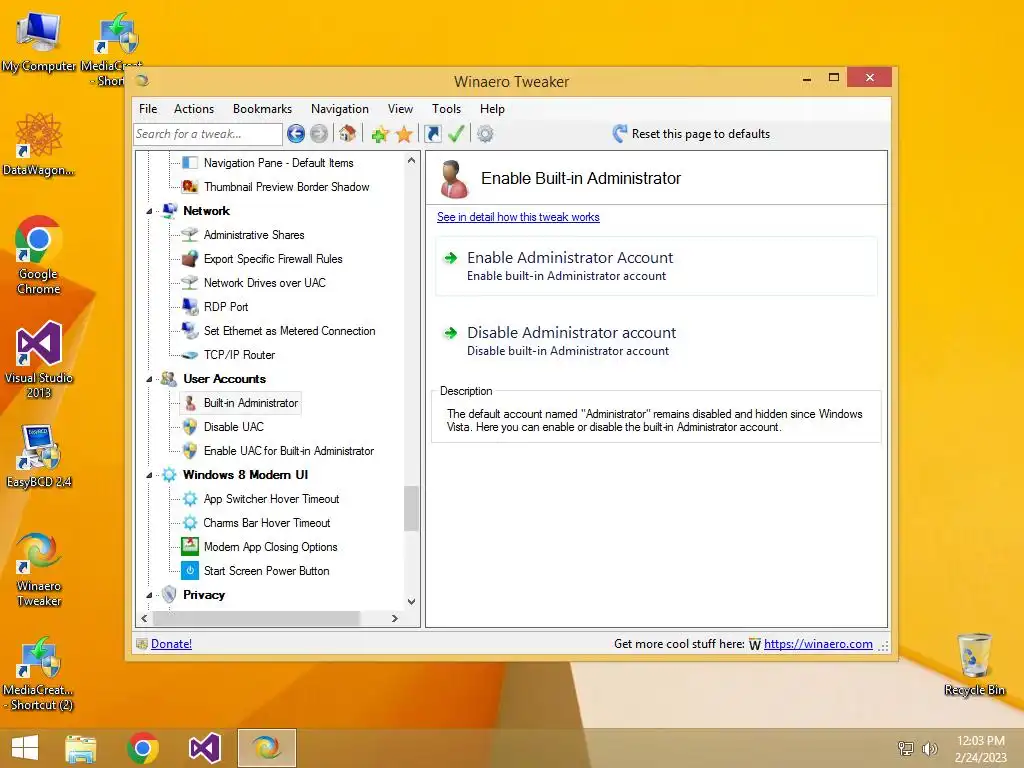This screenshot has width=1024, height=768.
Task: Click the network tray icon
Action: [x=906, y=748]
